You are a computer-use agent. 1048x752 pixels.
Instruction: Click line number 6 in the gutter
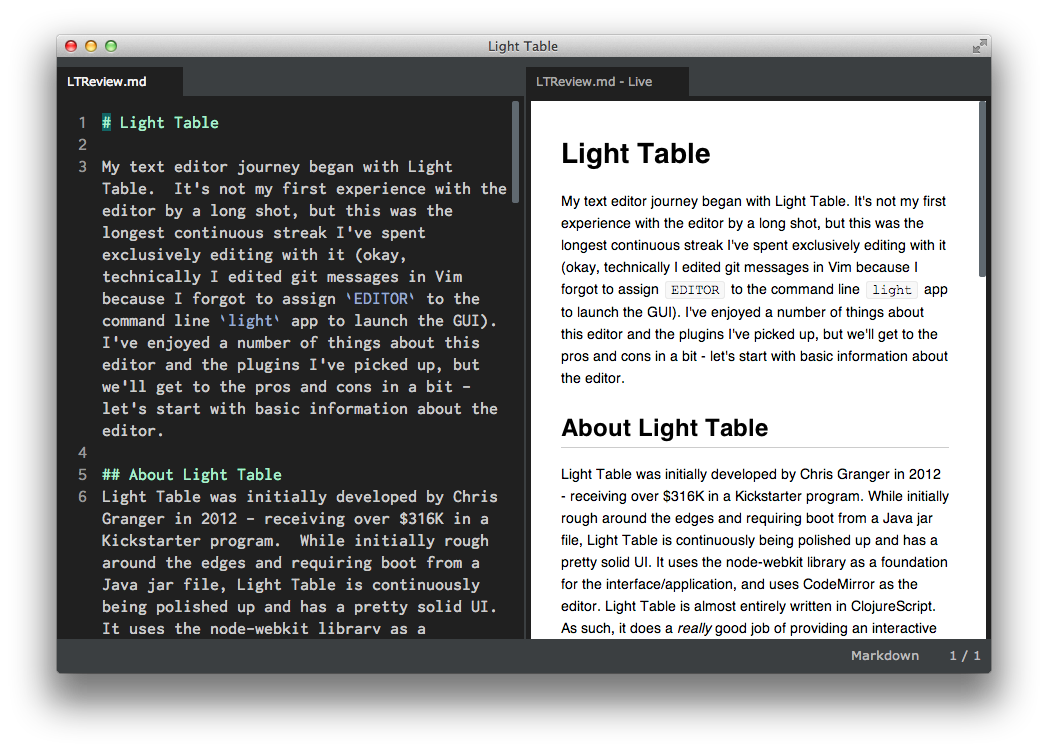tap(82, 497)
